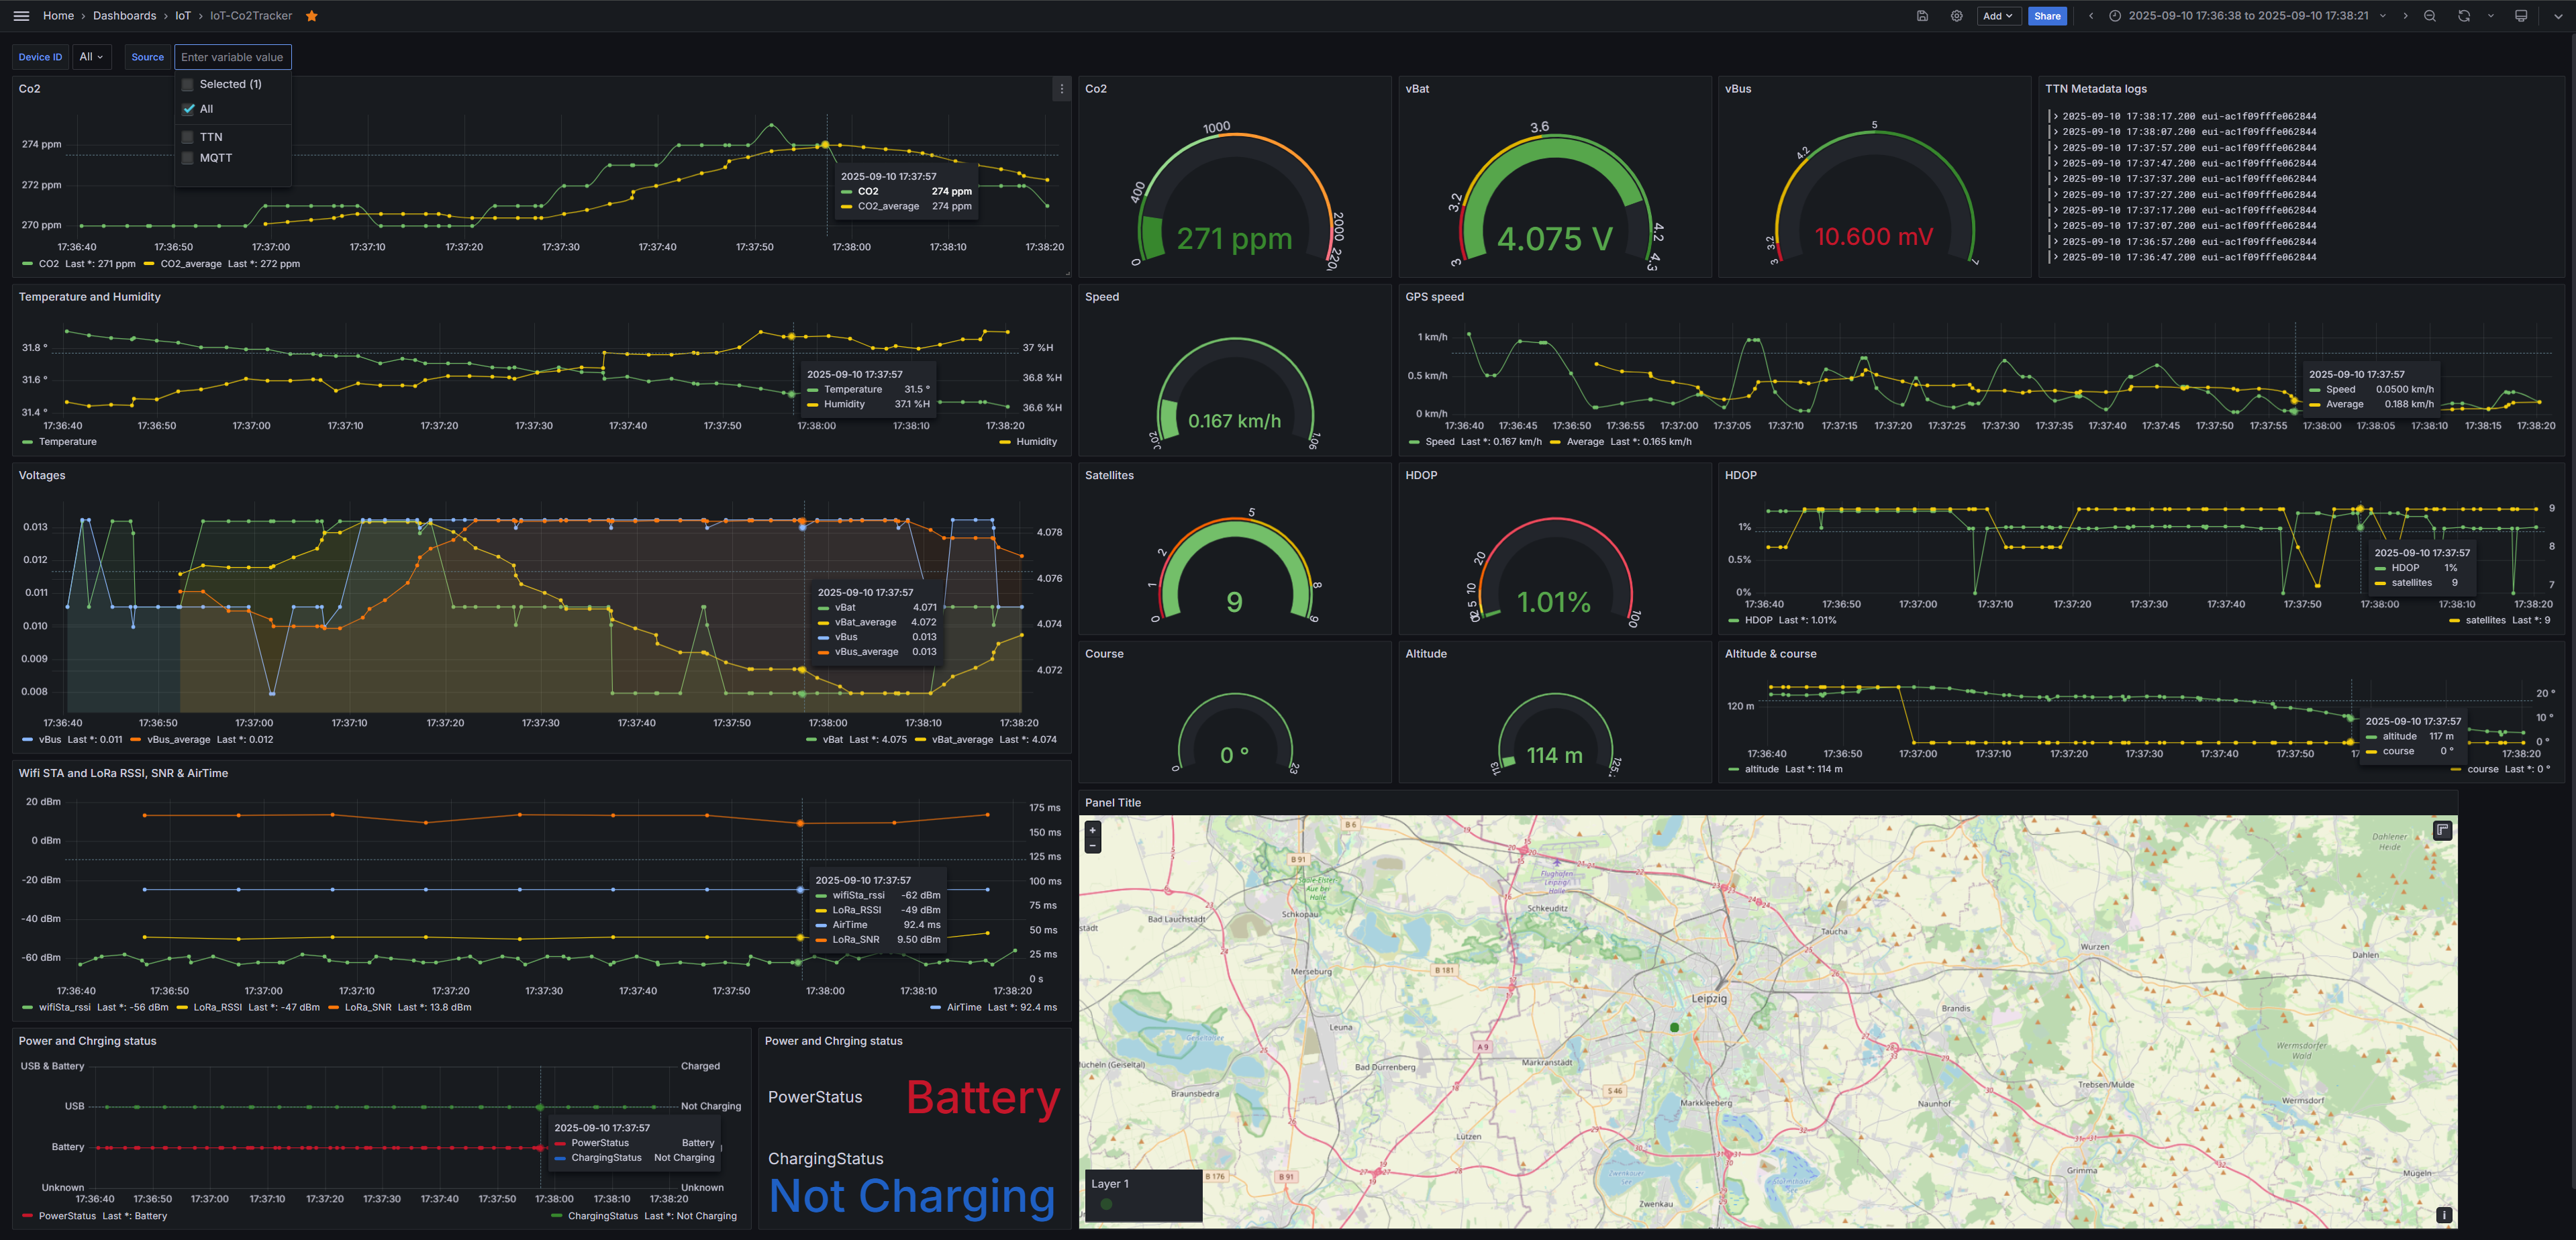The image size is (2576, 1240).
Task: Expand the first TTN metadata log line
Action: [2057, 116]
